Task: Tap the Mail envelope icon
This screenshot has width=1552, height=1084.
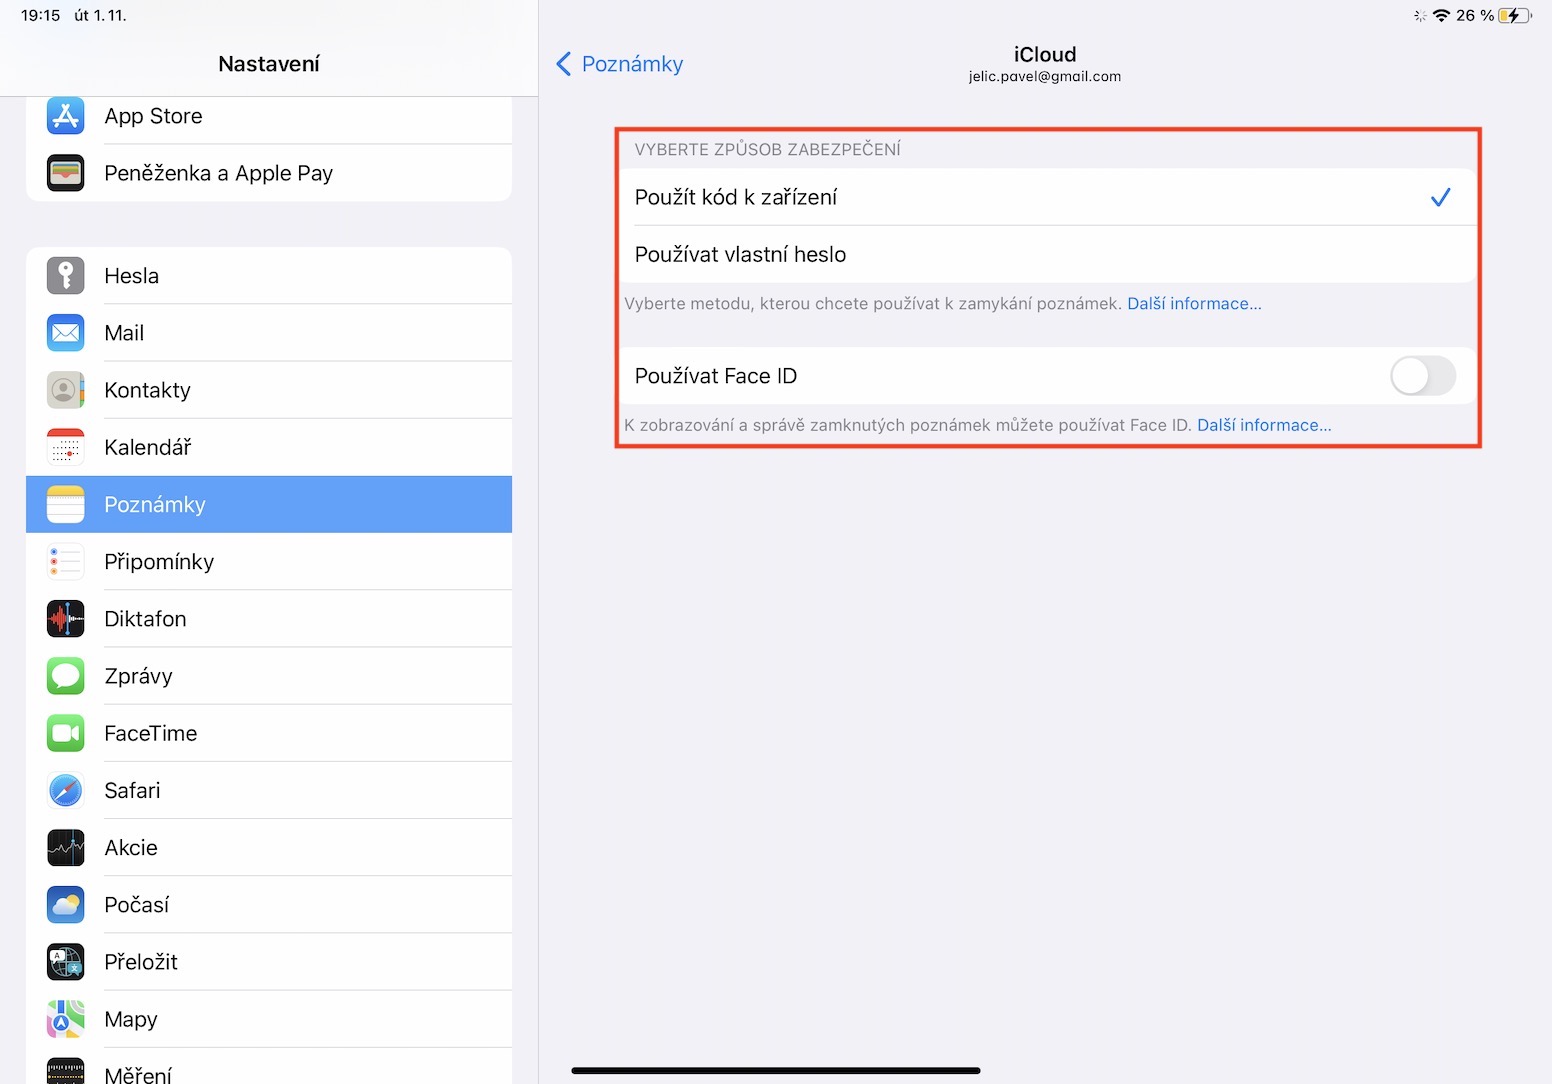Action: tap(65, 333)
